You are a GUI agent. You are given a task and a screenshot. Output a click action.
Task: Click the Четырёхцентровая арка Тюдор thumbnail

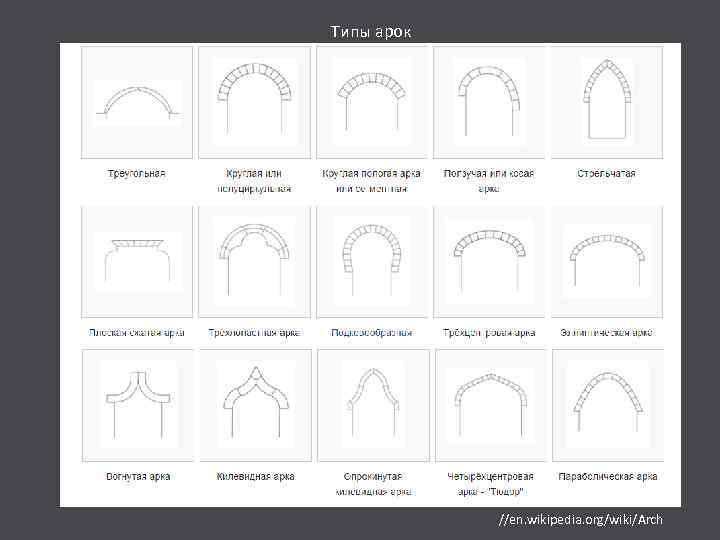coord(491,405)
